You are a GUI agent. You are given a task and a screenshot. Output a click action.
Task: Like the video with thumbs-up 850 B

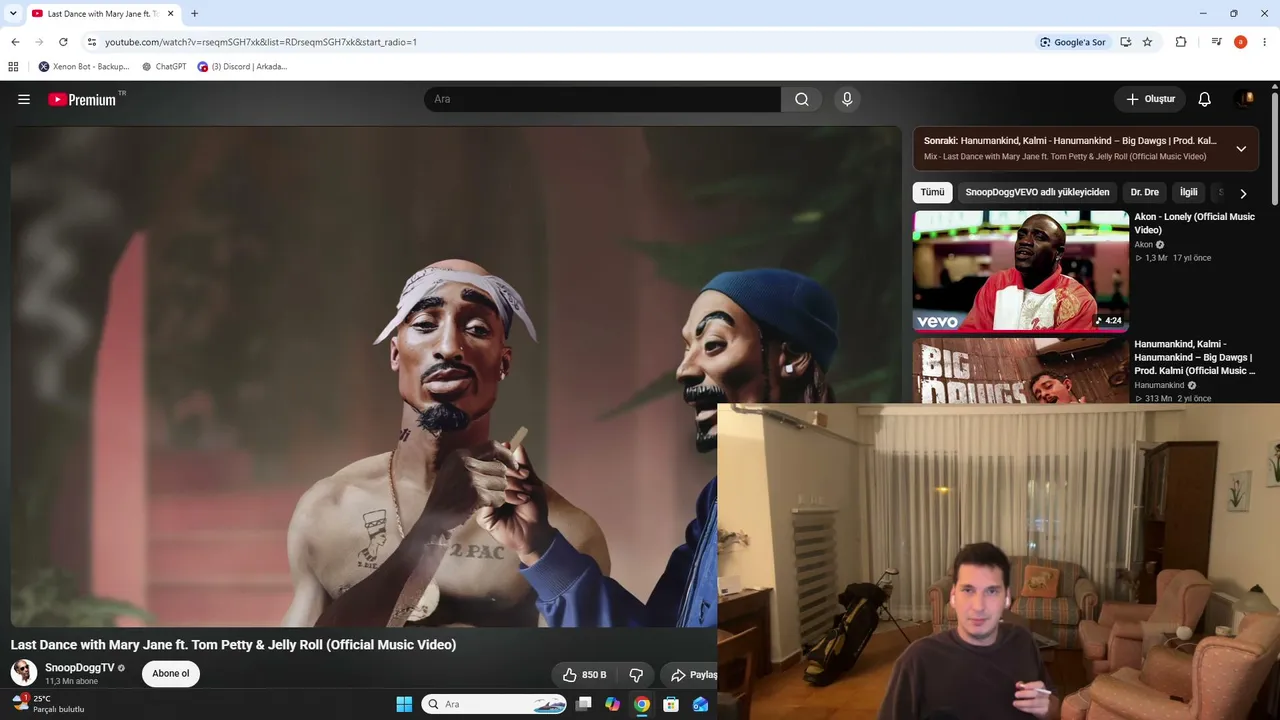[584, 675]
